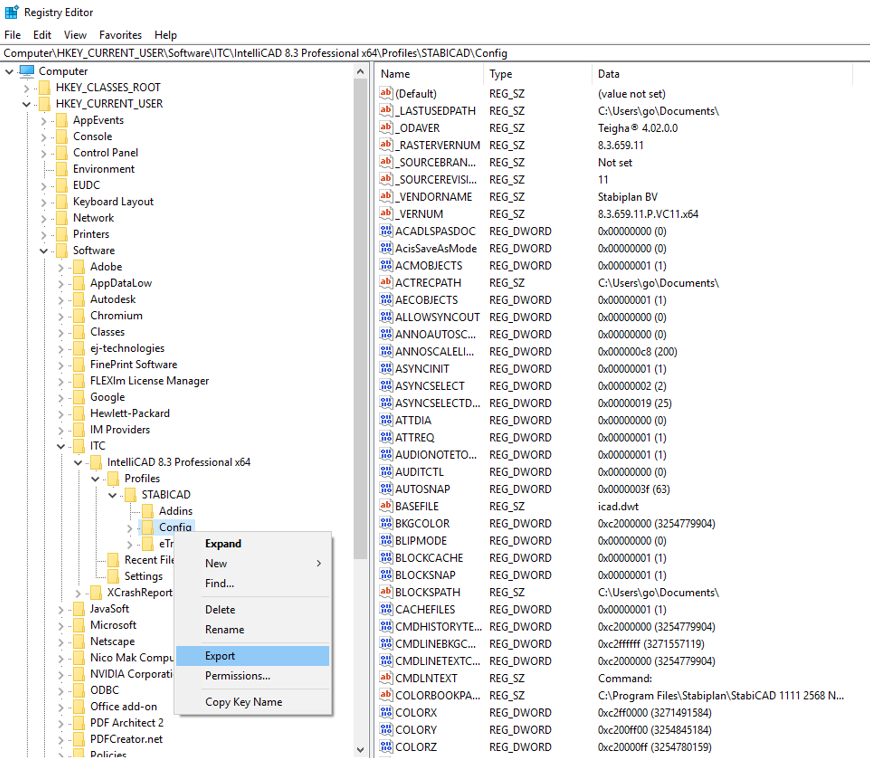This screenshot has width=870, height=758.
Task: Open the File menu
Action: point(12,34)
